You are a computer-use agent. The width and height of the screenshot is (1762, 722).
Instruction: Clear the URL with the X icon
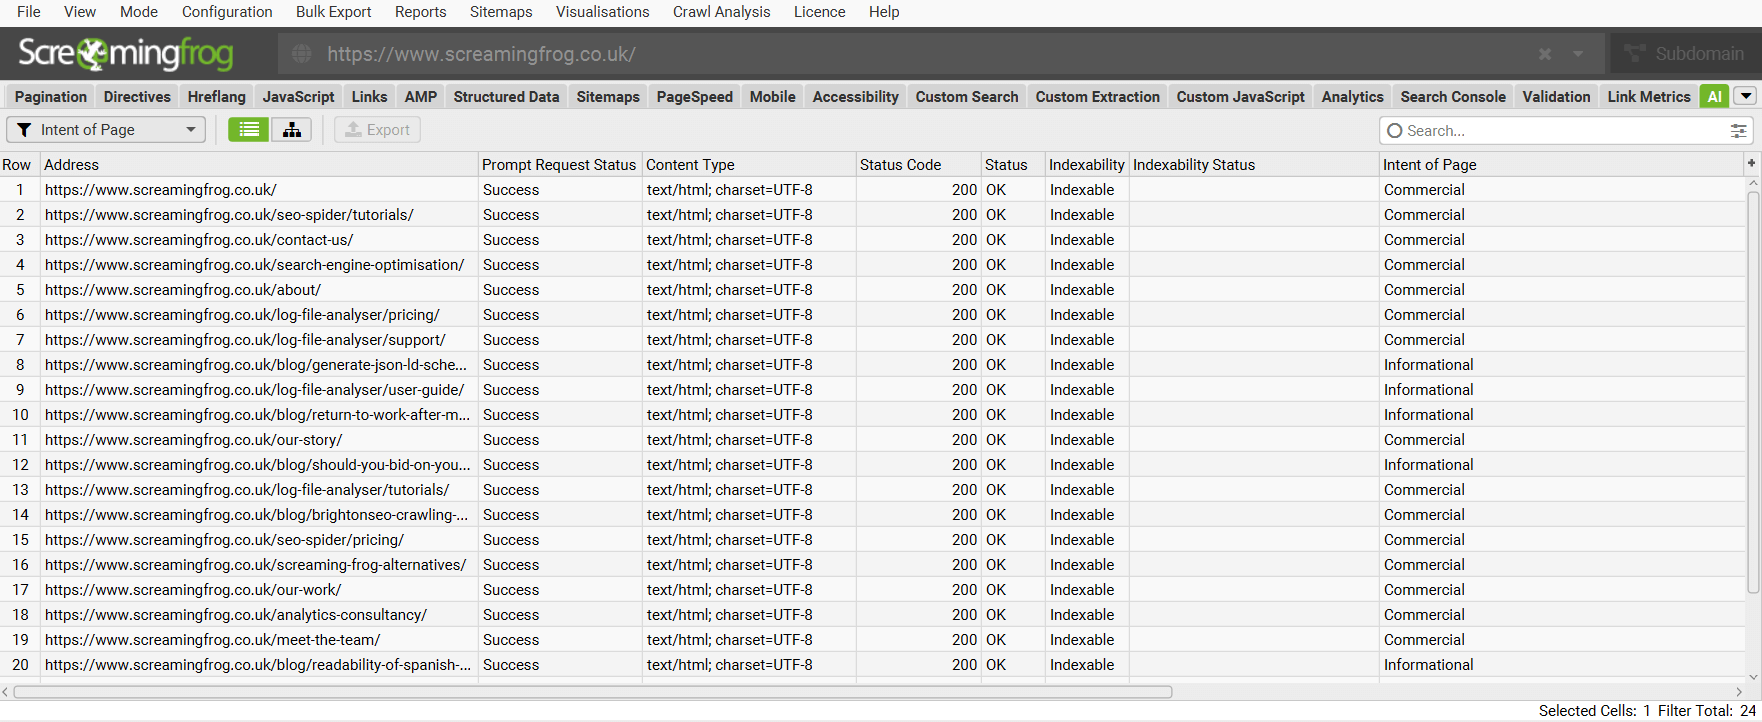pyautogui.click(x=1545, y=54)
